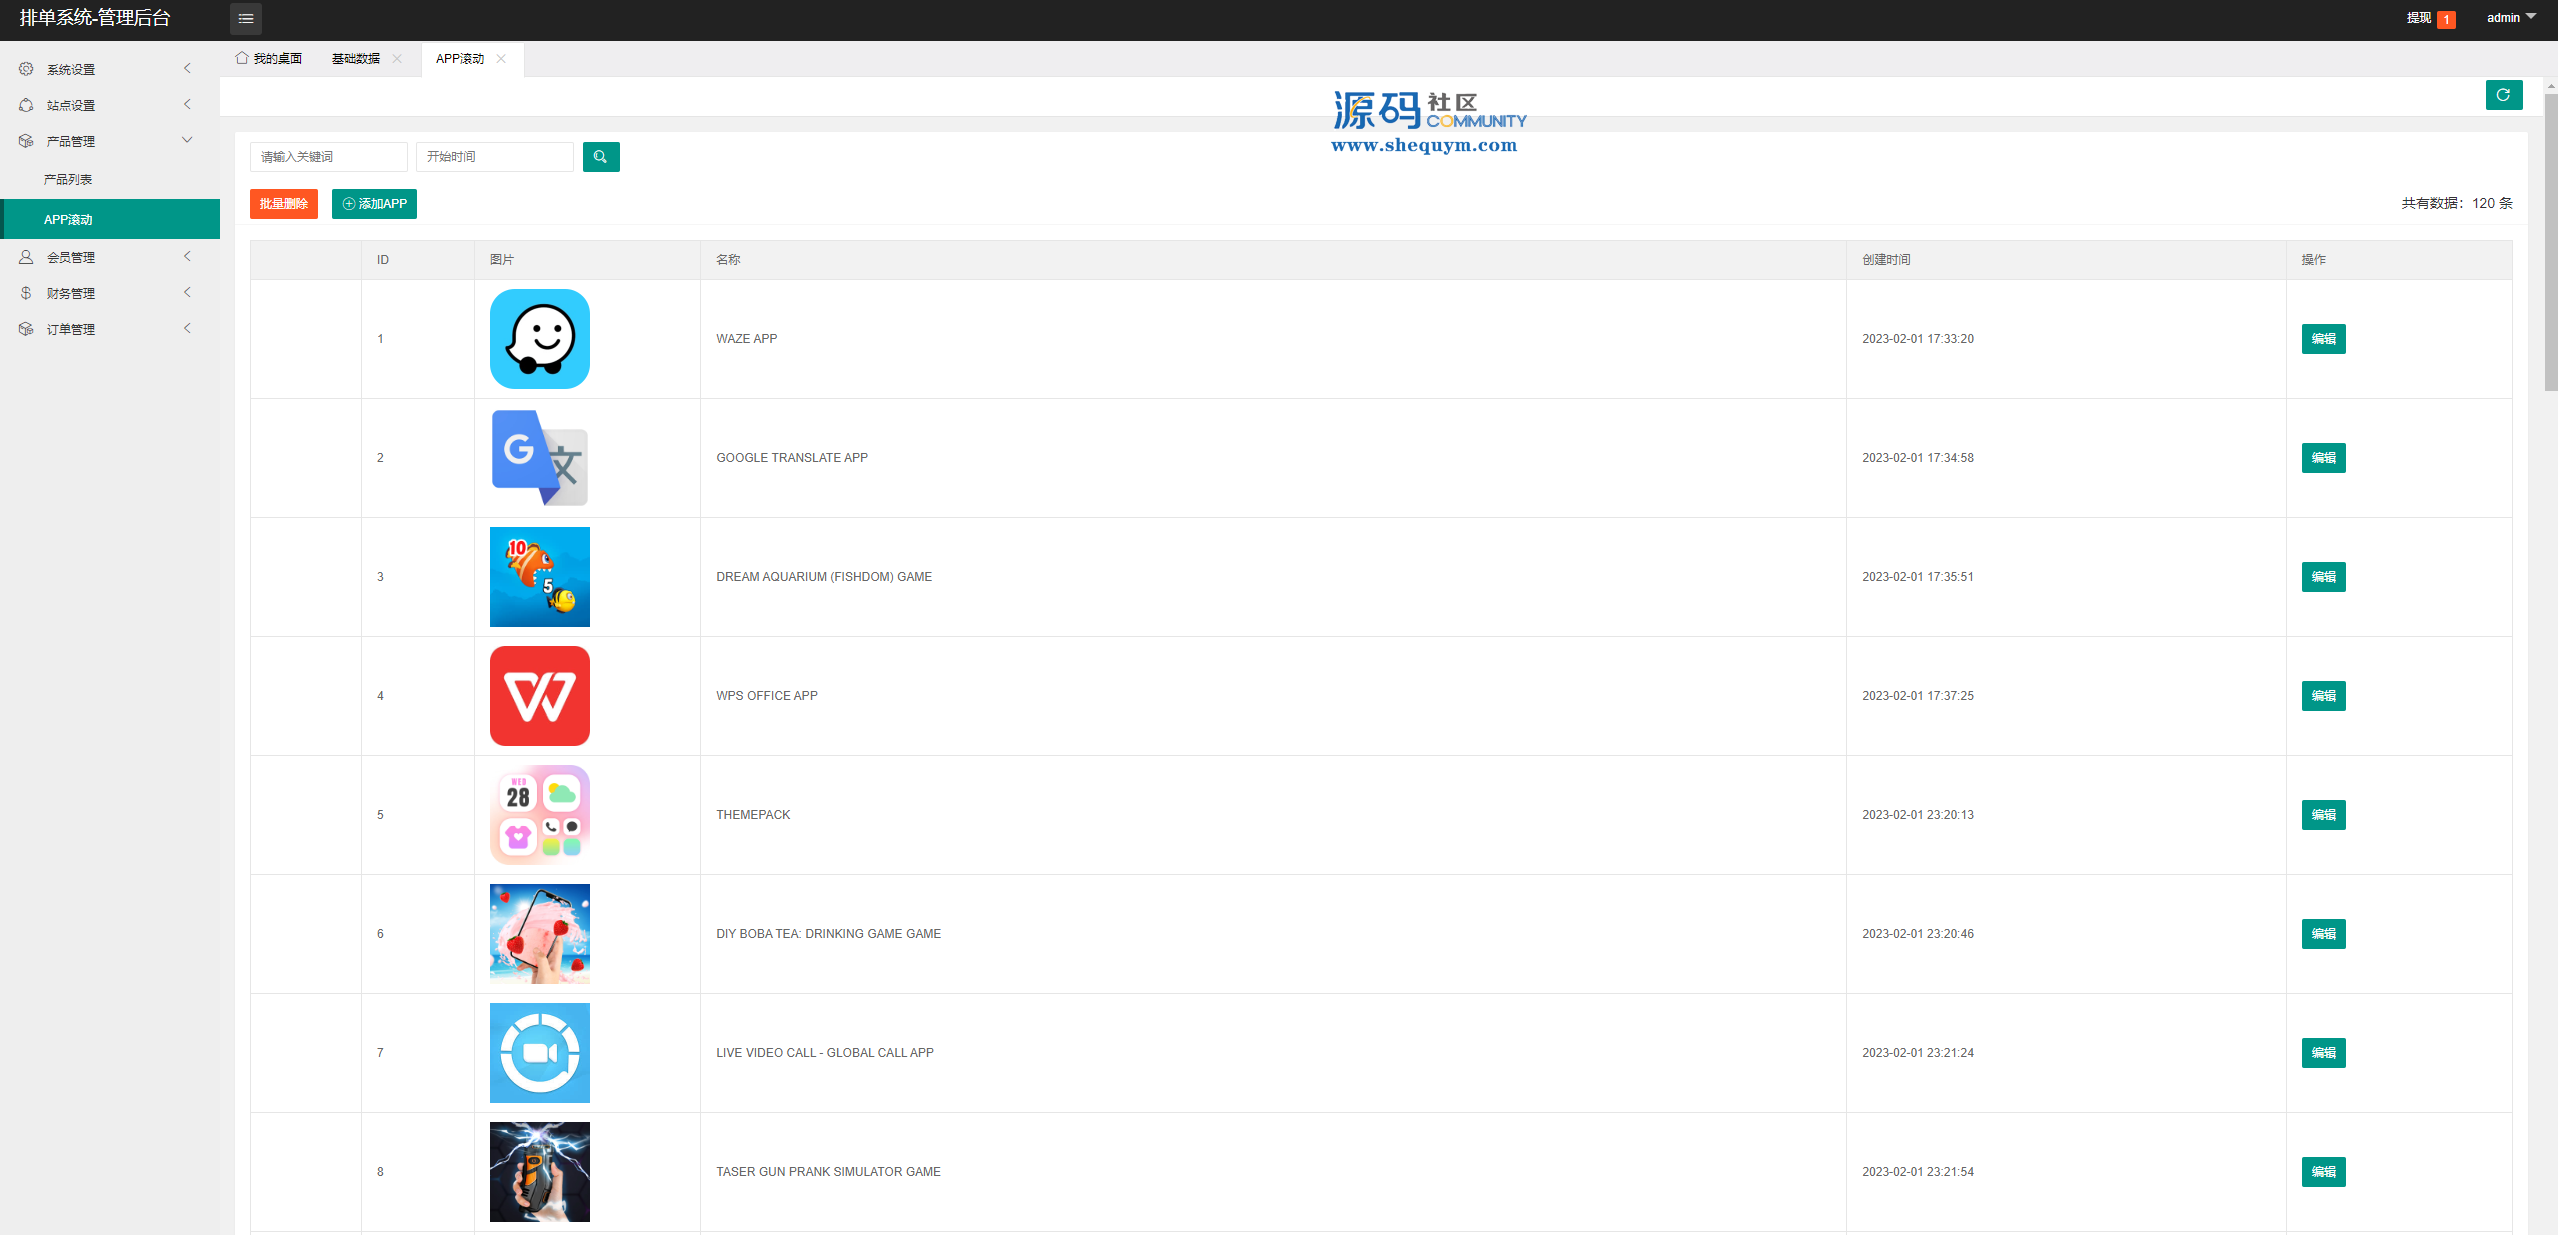
Task: Click the name text WAZE APP
Action: 747,339
